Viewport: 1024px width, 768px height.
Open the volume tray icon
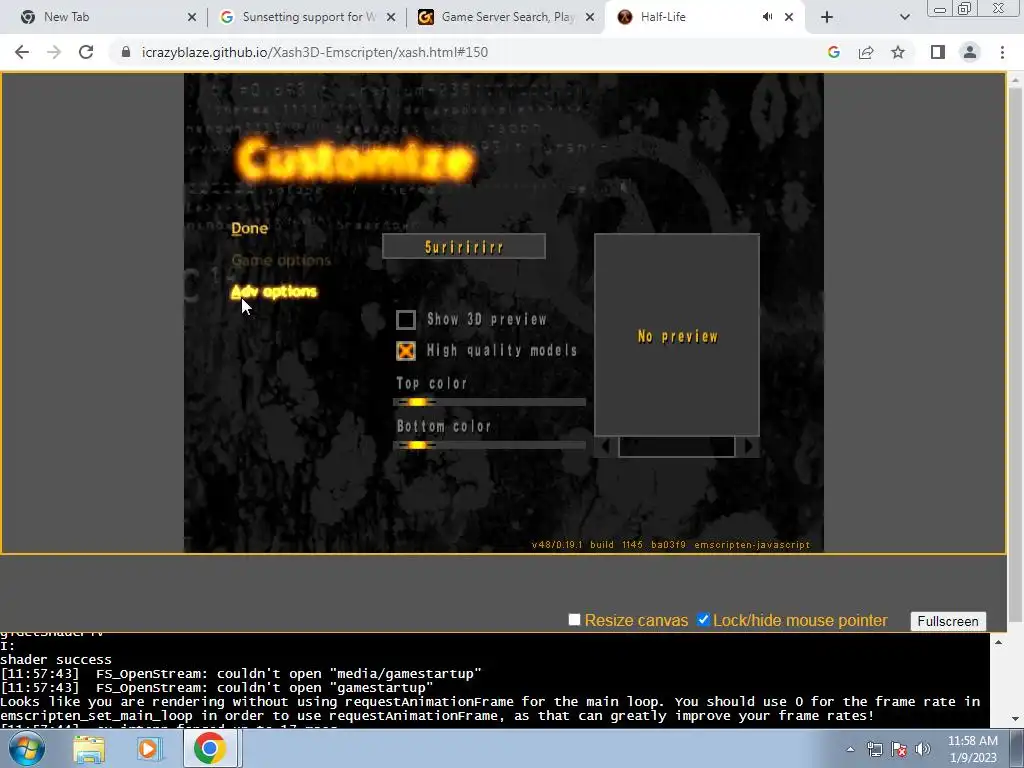[923, 749]
